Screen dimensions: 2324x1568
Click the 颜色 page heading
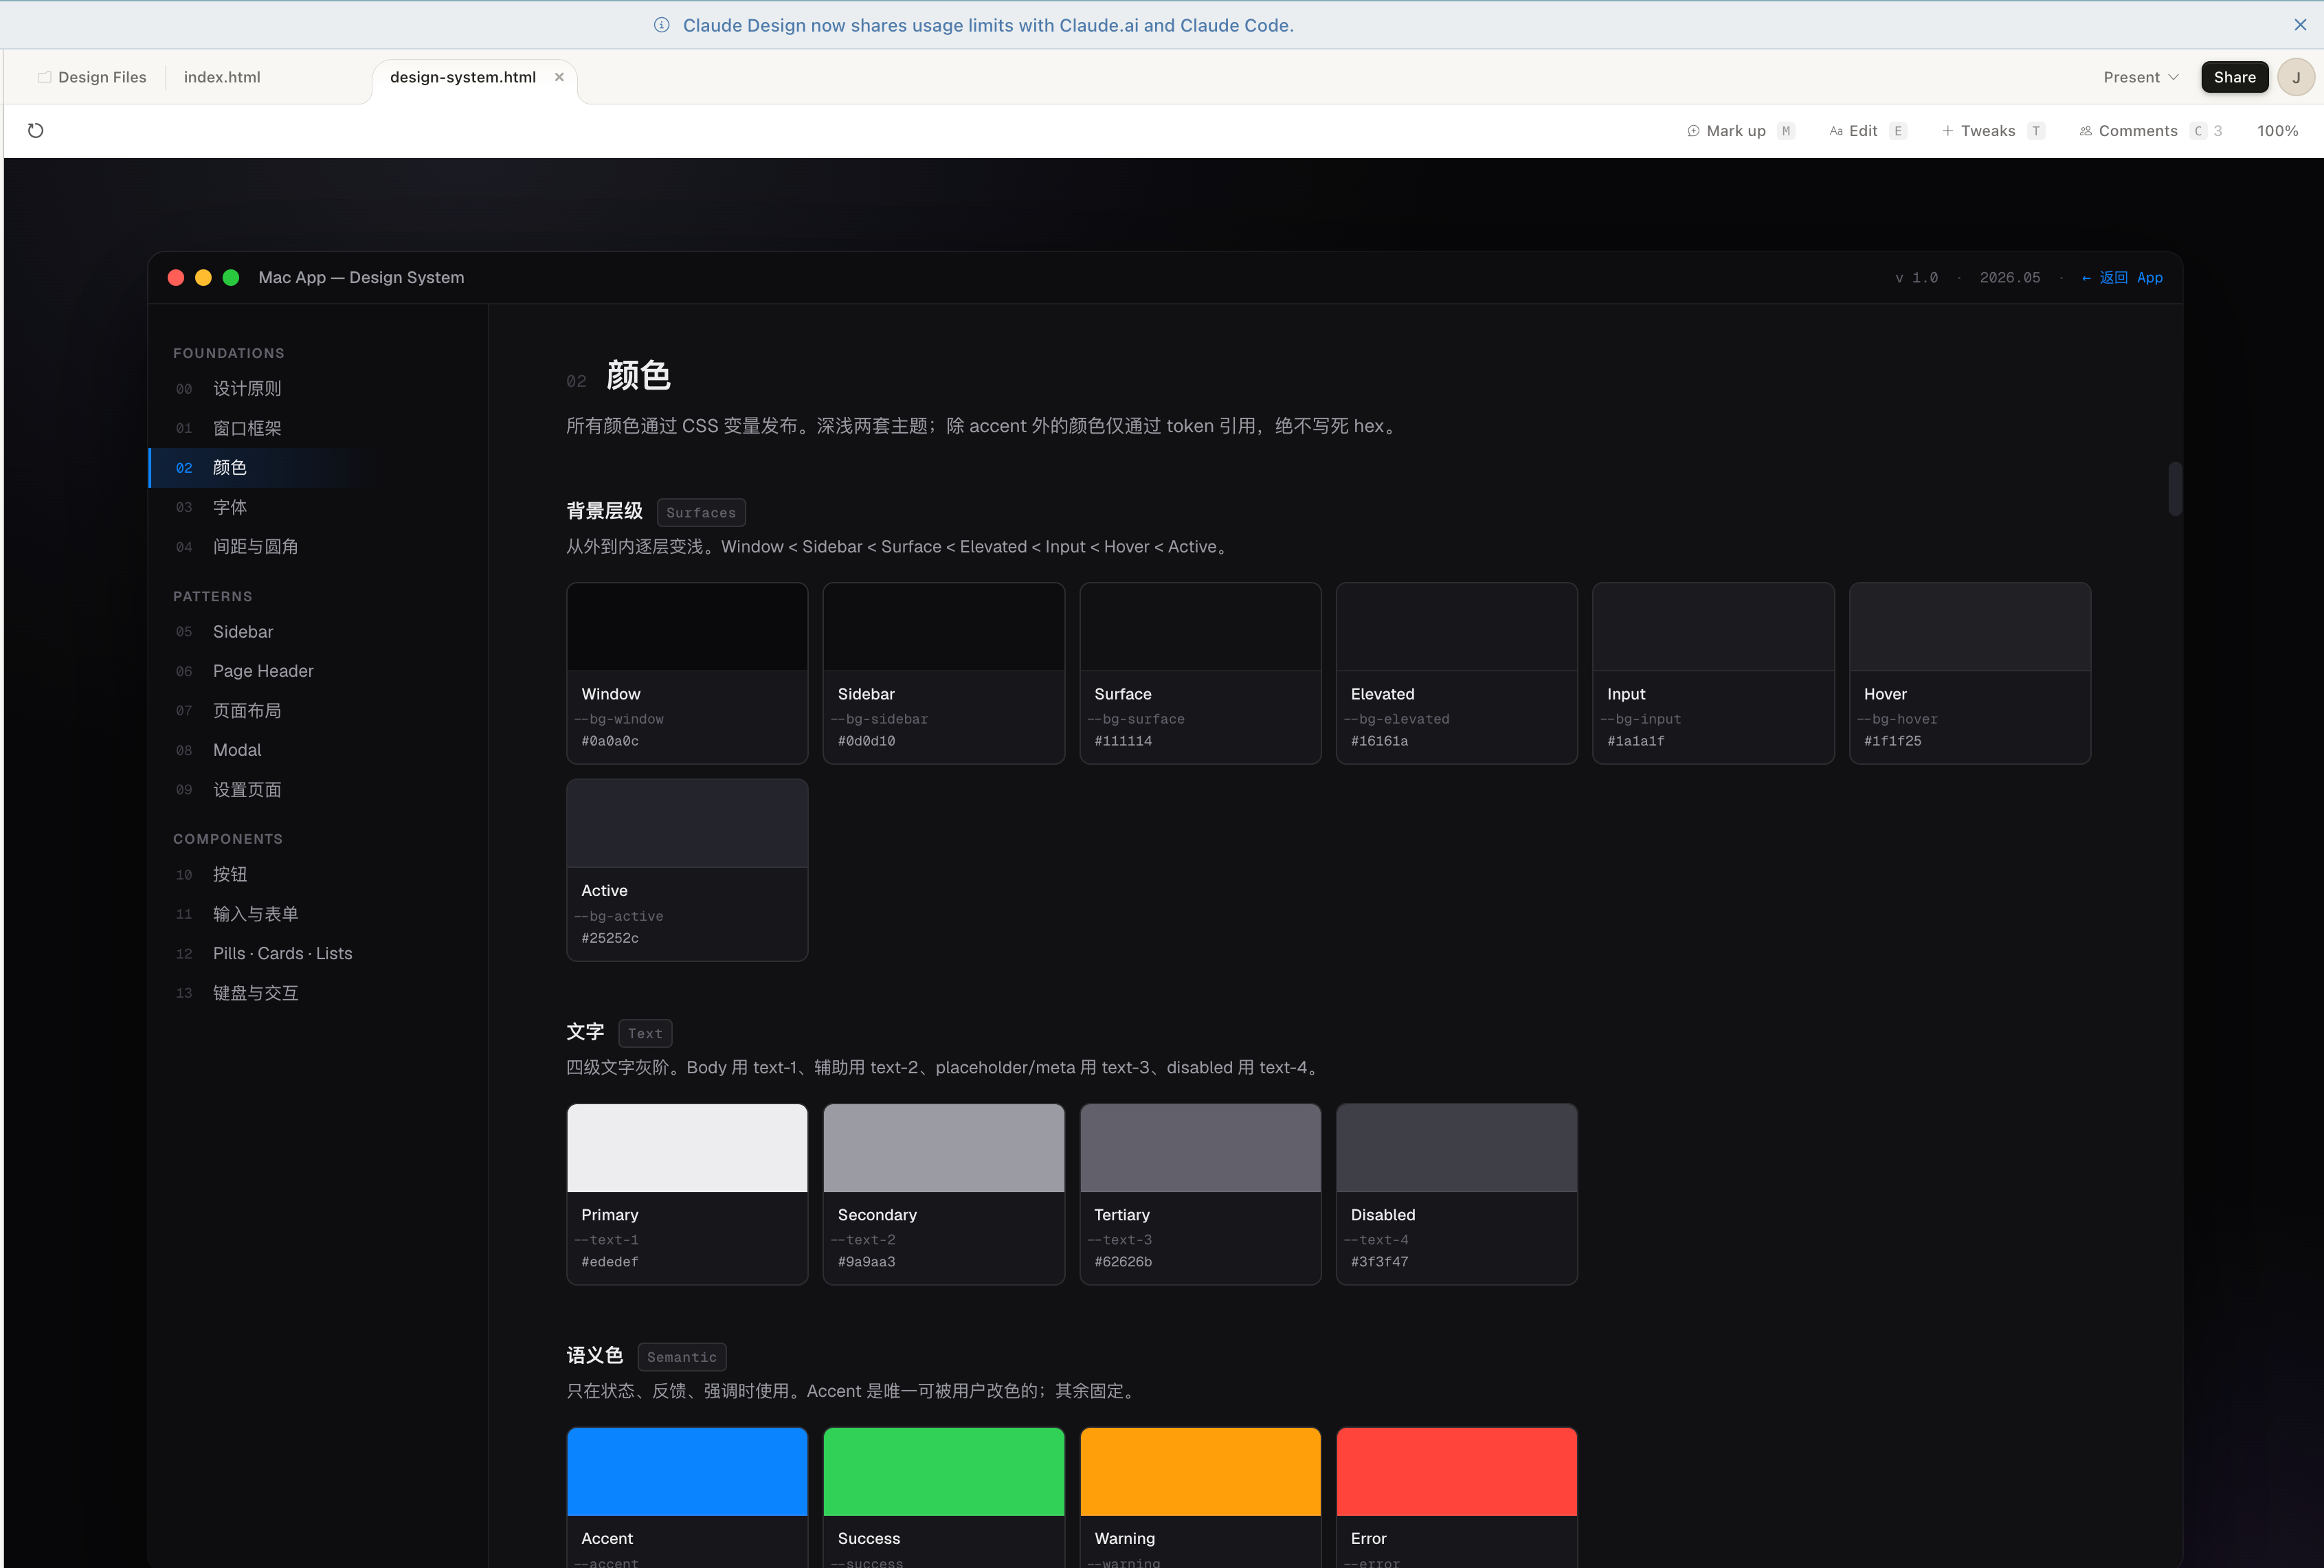[638, 376]
